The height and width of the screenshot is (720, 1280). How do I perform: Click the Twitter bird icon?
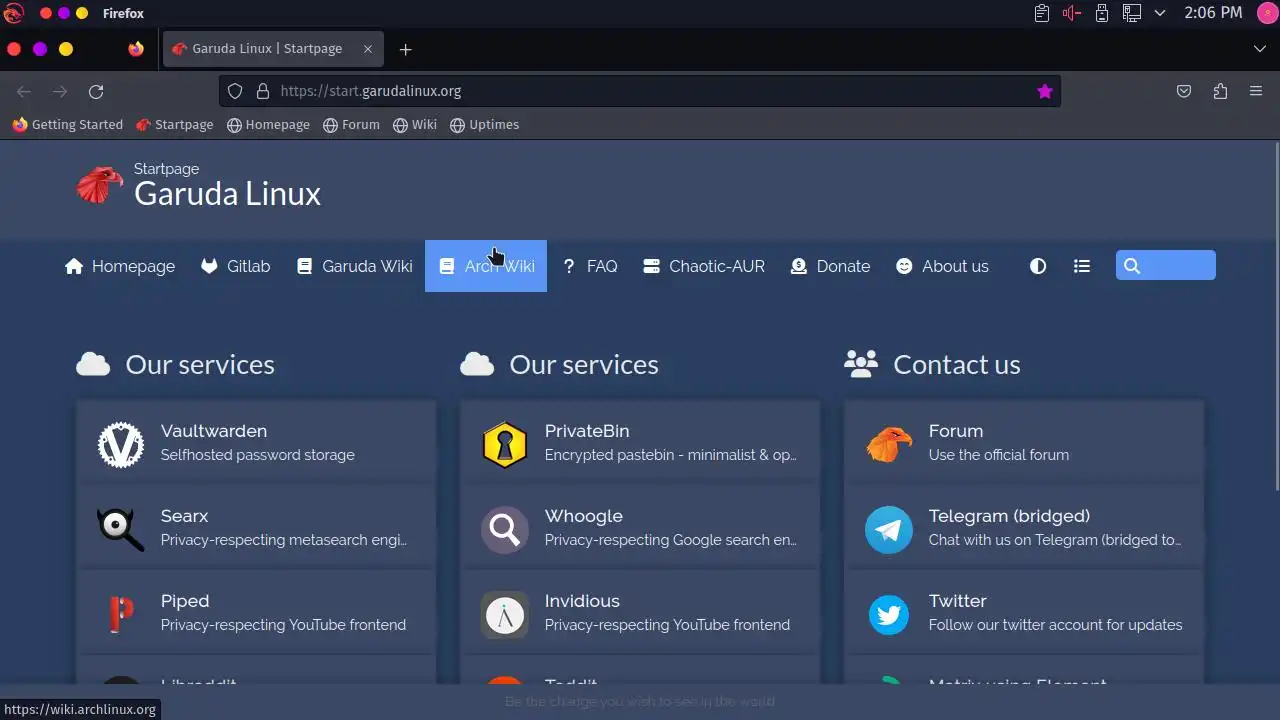[x=889, y=614]
